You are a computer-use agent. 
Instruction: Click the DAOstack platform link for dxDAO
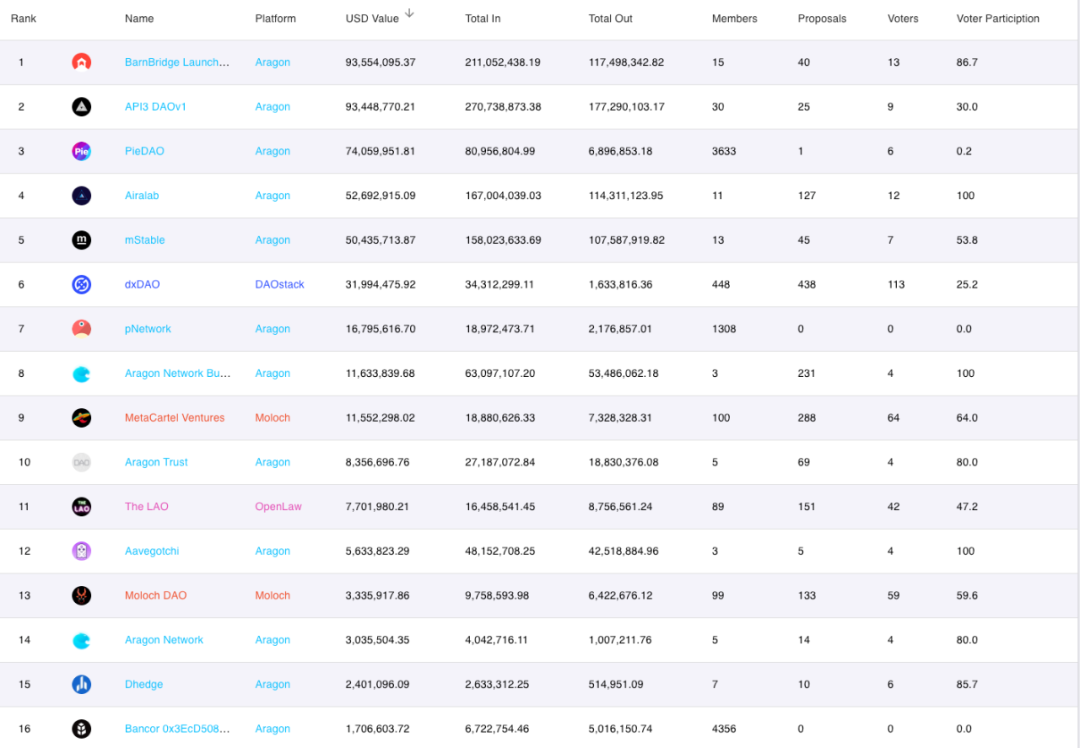coord(280,284)
